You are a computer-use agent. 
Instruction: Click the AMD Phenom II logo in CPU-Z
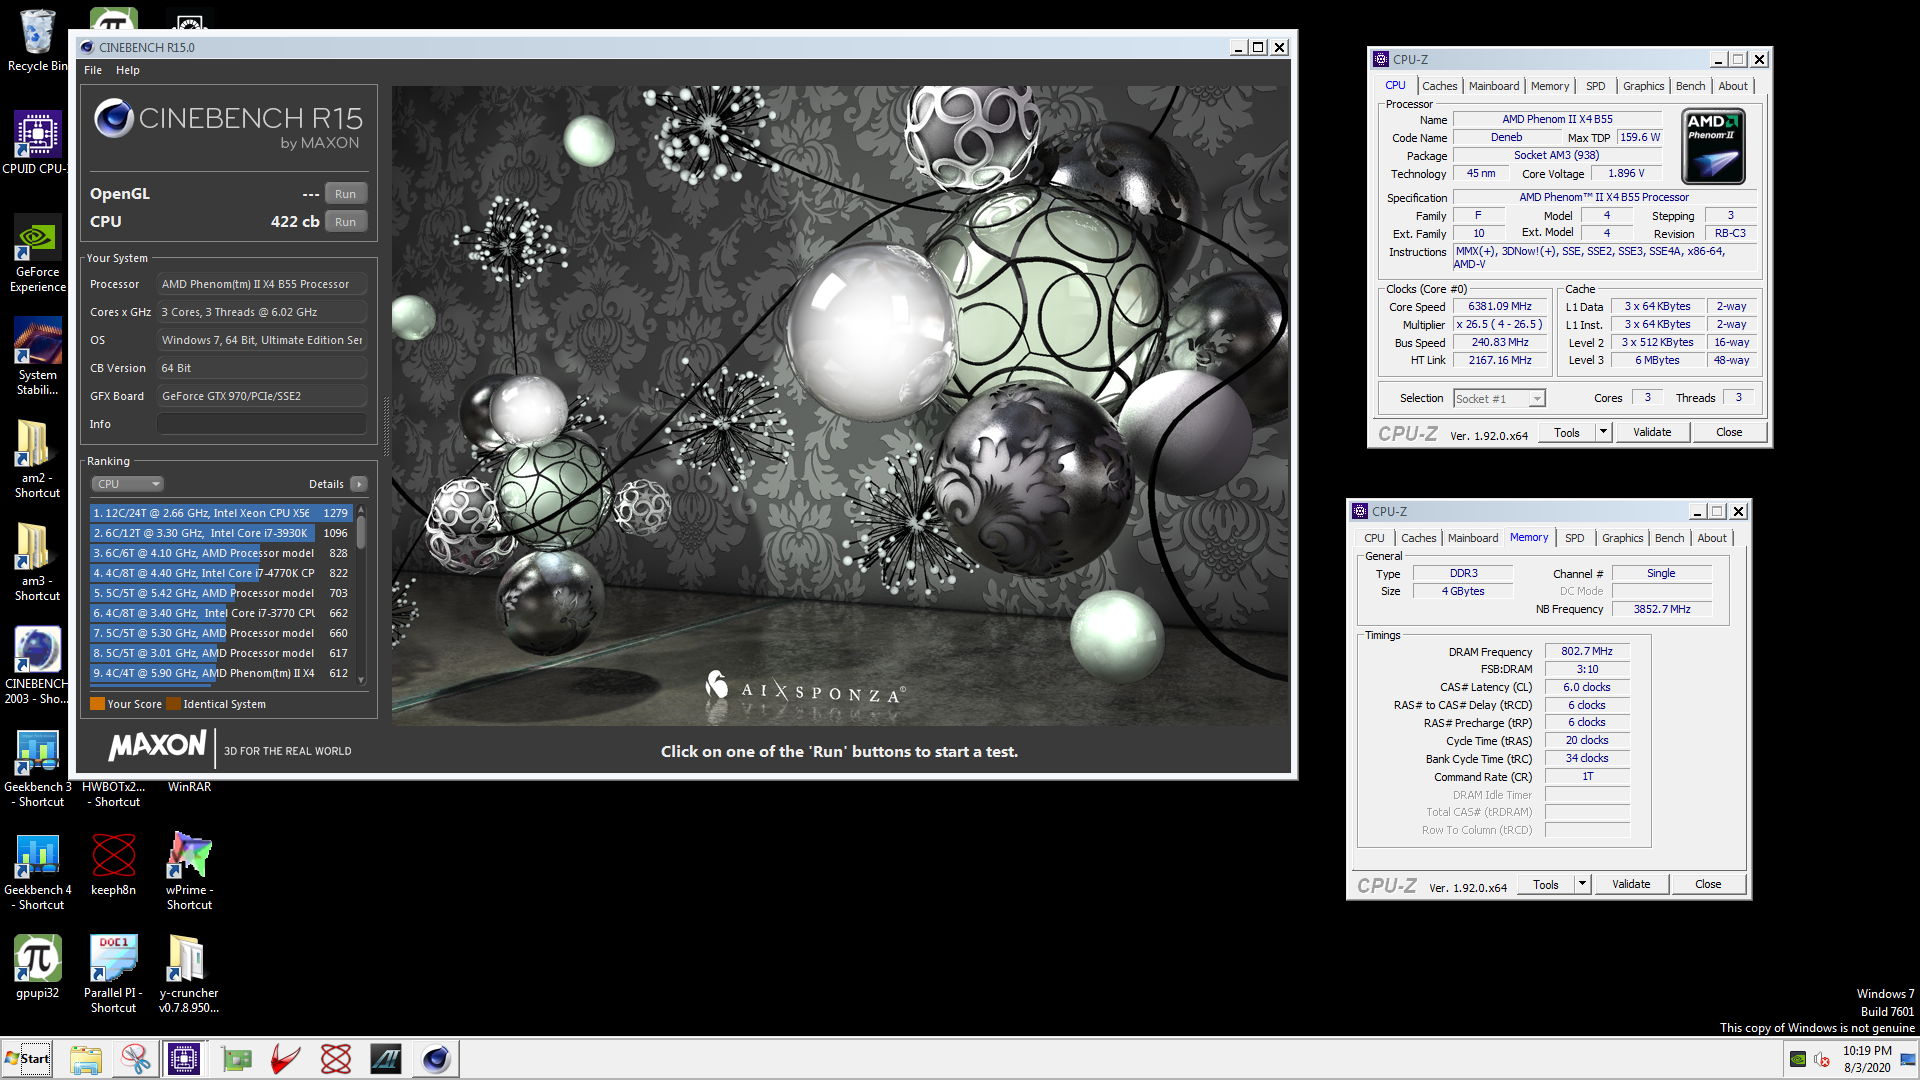1713,147
